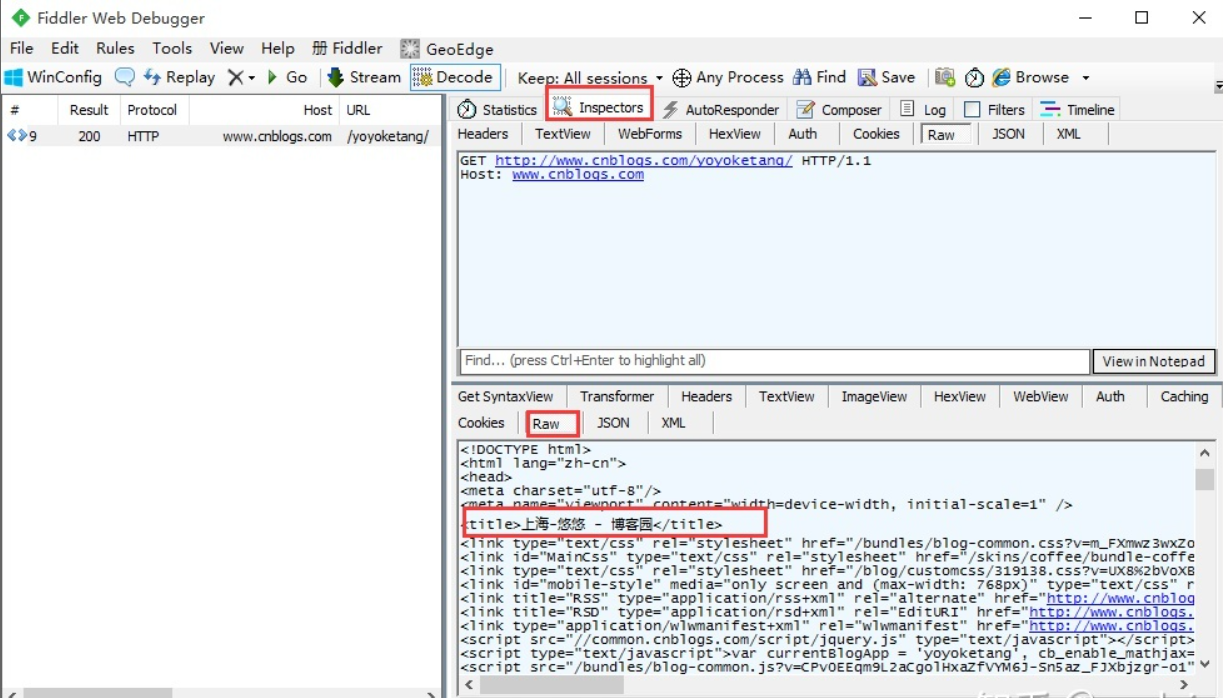The image size is (1223, 698).
Task: Click the Go resume button
Action: tap(287, 77)
